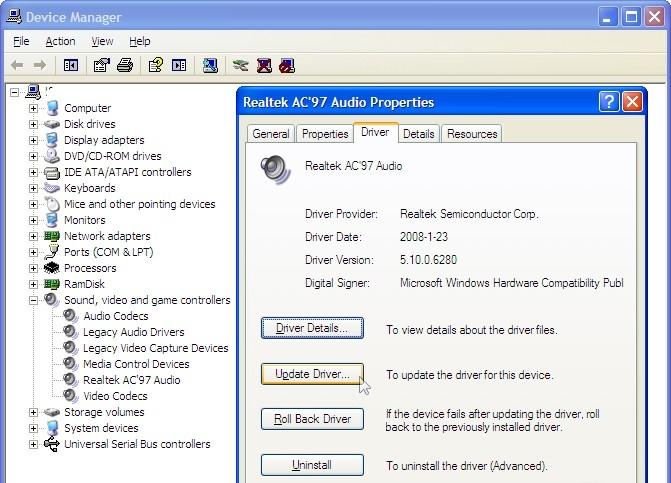Click the red X Uninstall toolbar icon
The image size is (671, 483).
(x=264, y=66)
